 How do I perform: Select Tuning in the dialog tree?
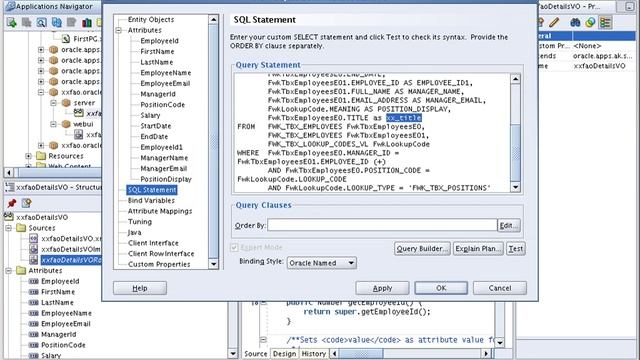[x=140, y=222]
